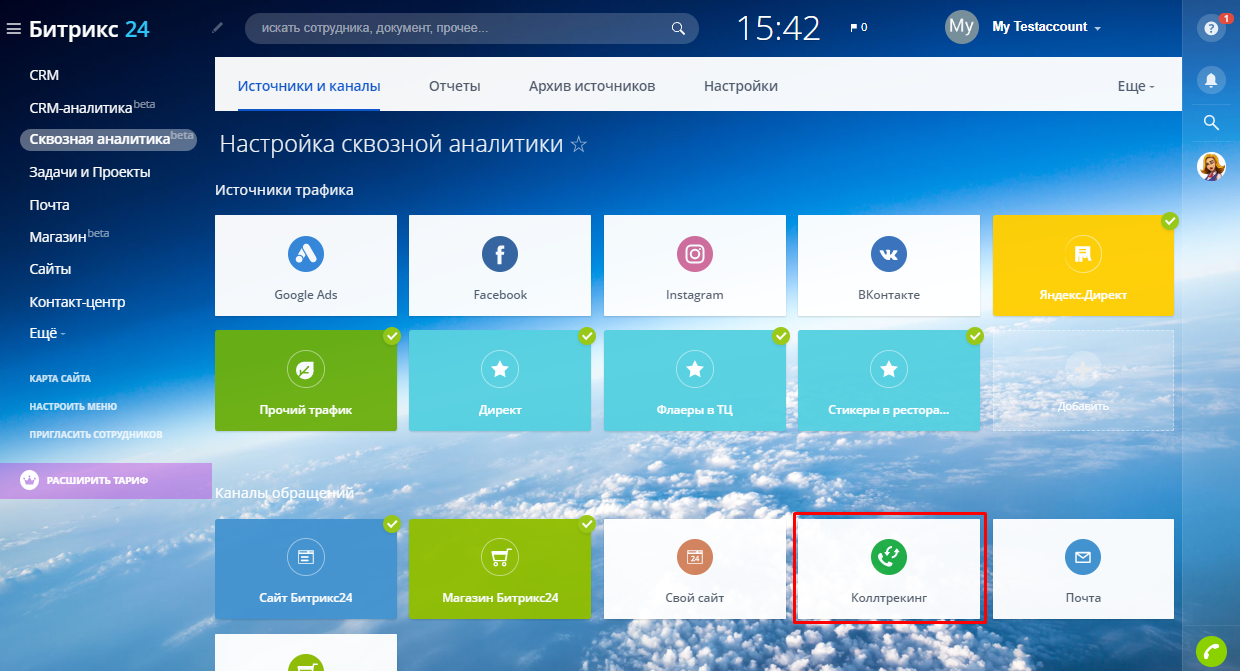Open the notifications bell
The image size is (1240, 671).
click(1211, 79)
